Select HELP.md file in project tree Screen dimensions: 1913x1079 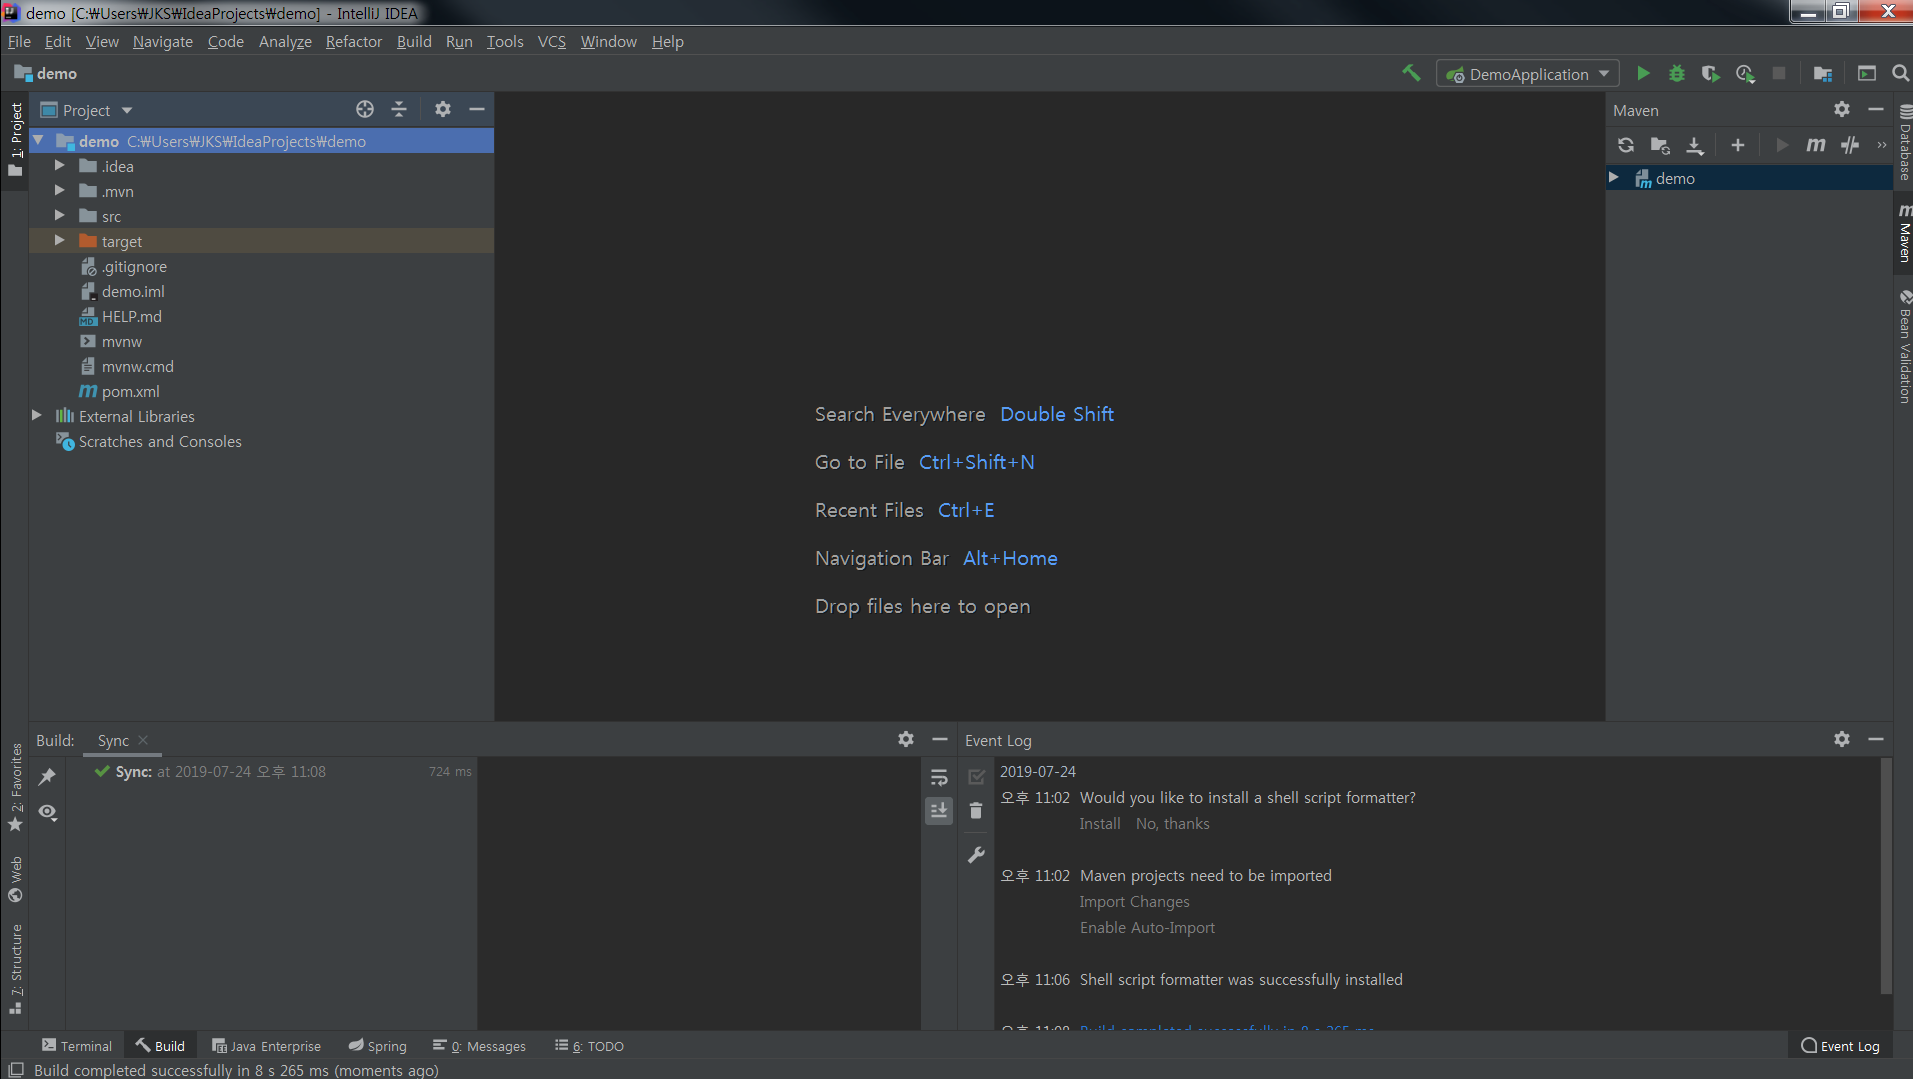point(131,316)
